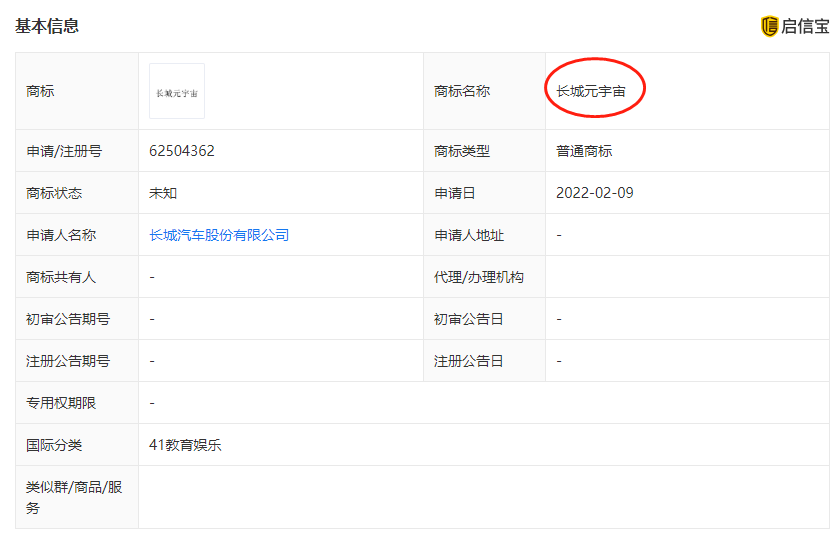Screen dimensions: 840x541
Task: Select the trademark name 长城元宇宙 text
Action: (591, 92)
